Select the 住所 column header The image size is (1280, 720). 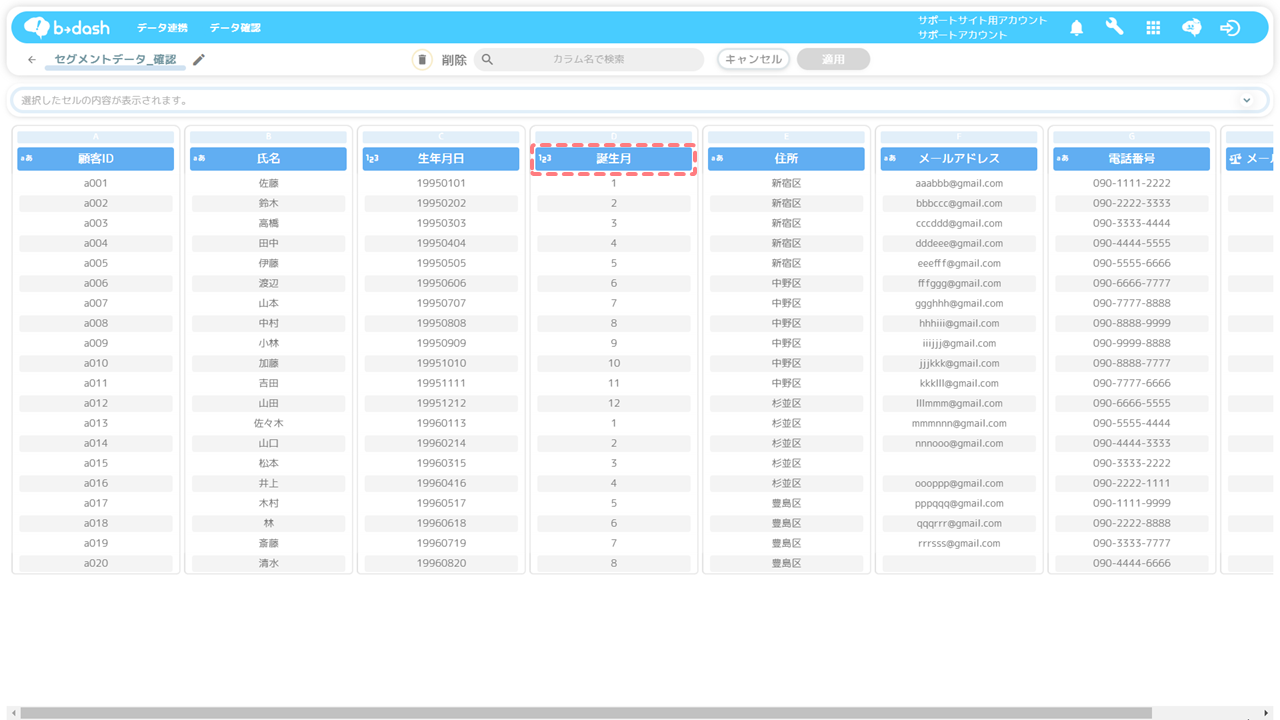(786, 158)
